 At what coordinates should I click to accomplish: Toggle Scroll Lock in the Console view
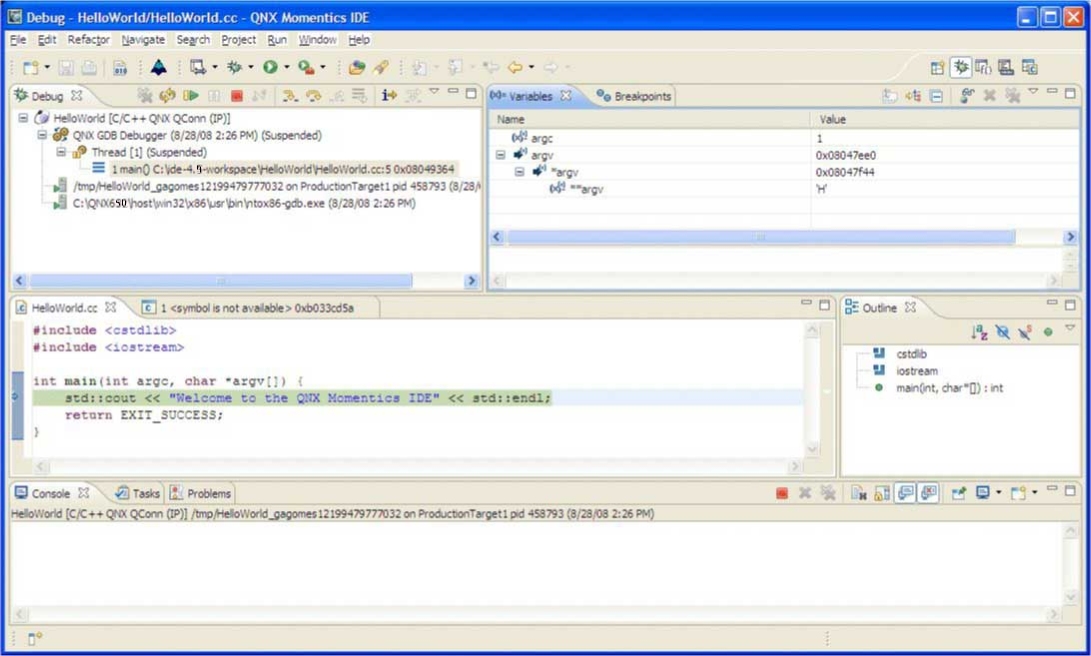click(x=881, y=493)
